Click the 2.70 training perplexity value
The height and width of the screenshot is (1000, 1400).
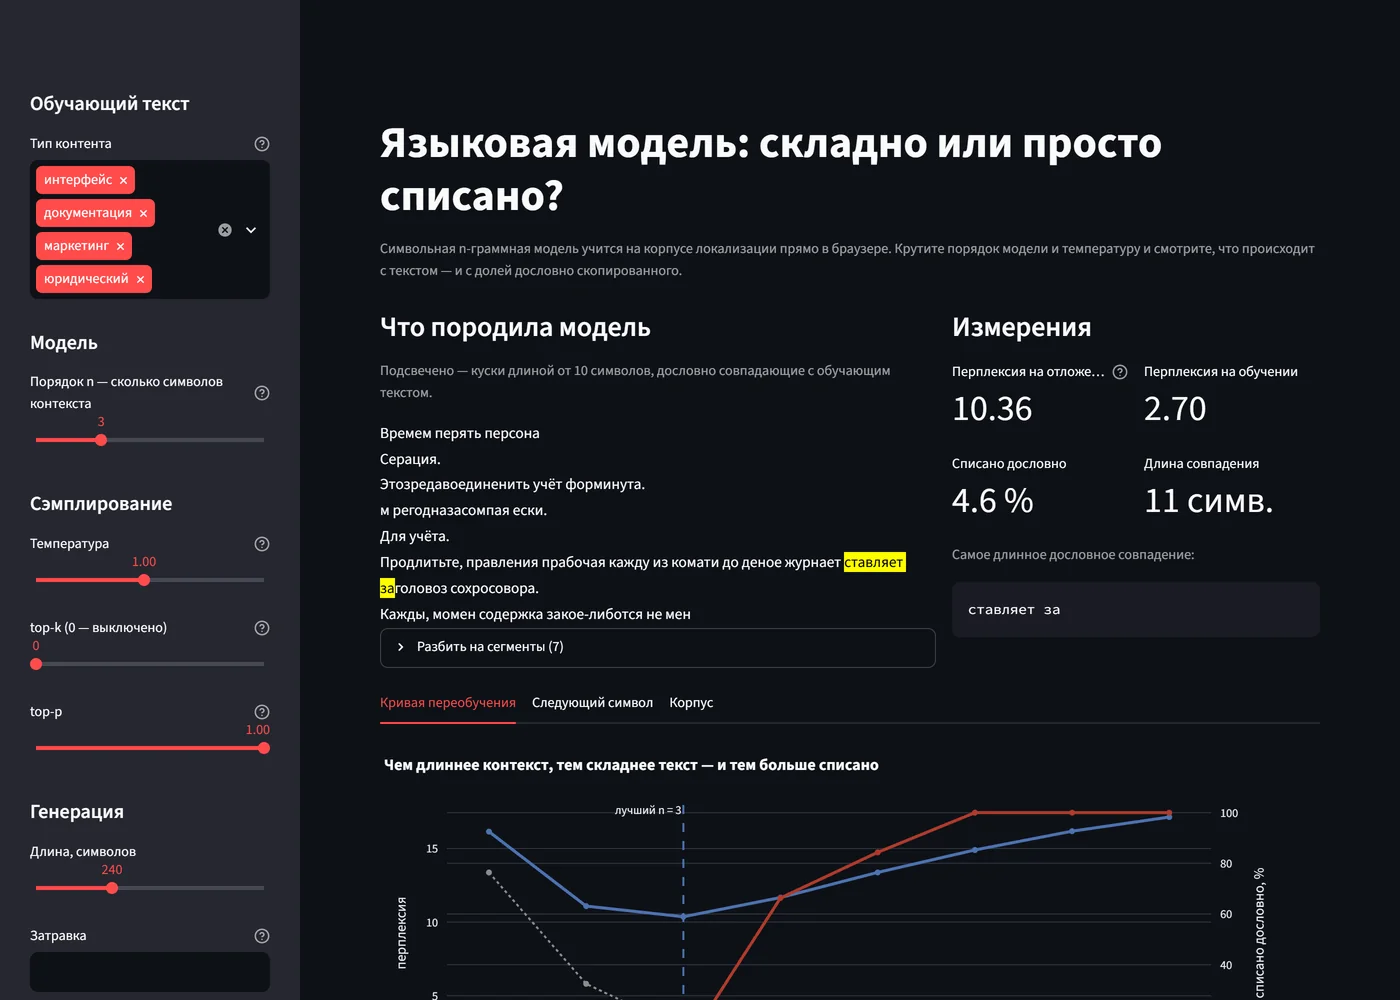(1175, 409)
